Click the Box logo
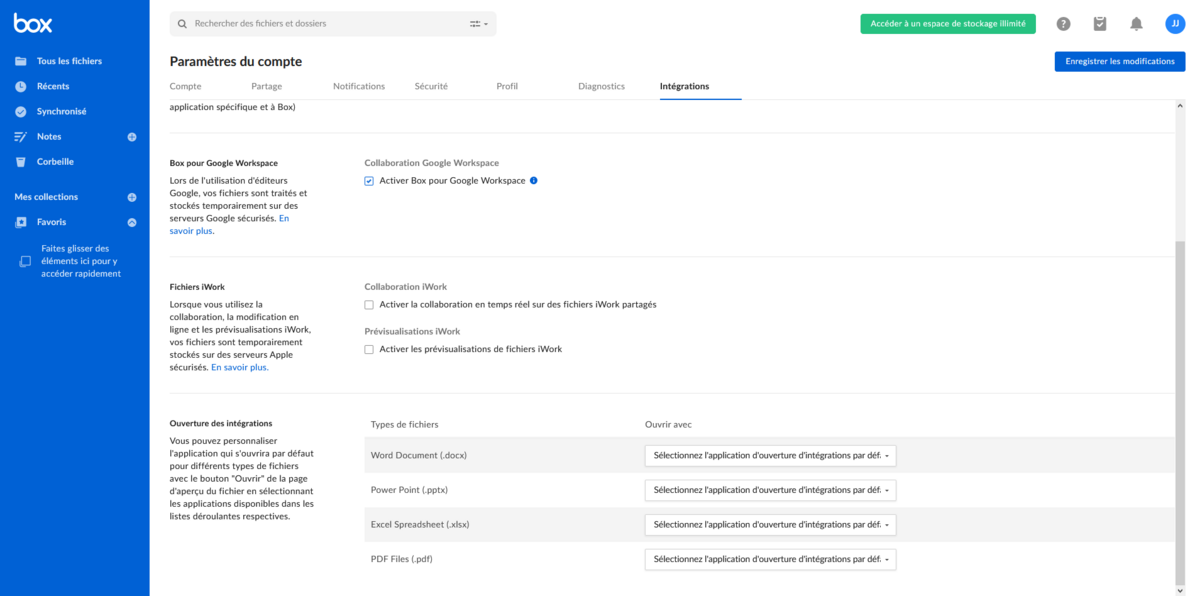 coord(33,23)
